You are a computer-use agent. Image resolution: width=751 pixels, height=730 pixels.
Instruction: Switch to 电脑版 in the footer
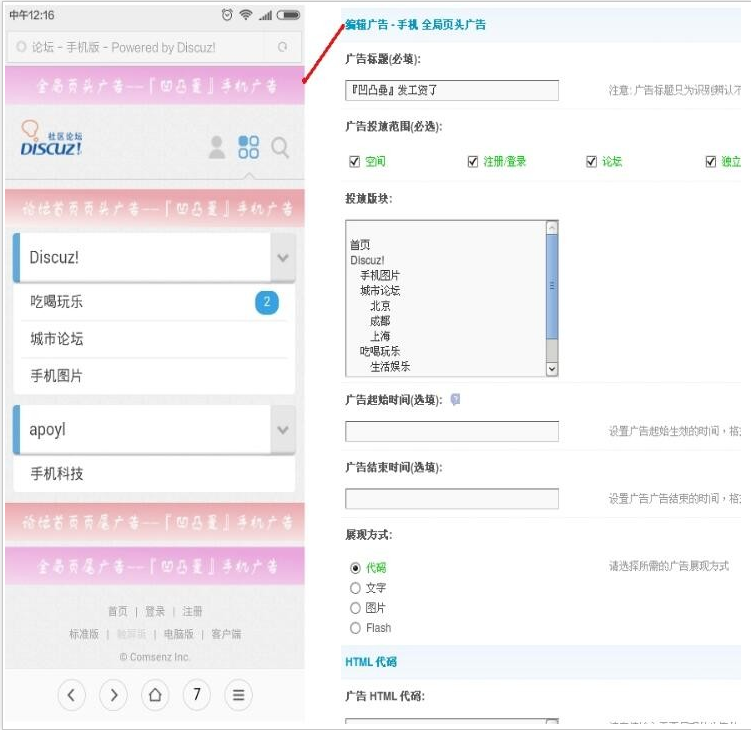point(179,634)
